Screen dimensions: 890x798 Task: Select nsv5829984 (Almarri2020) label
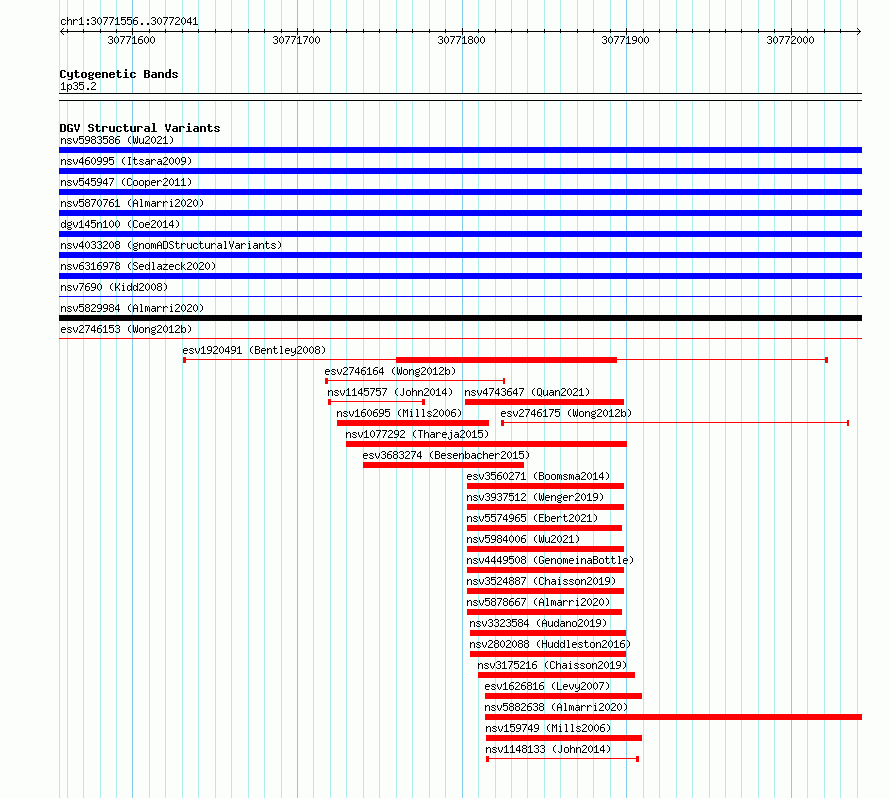tap(132, 308)
